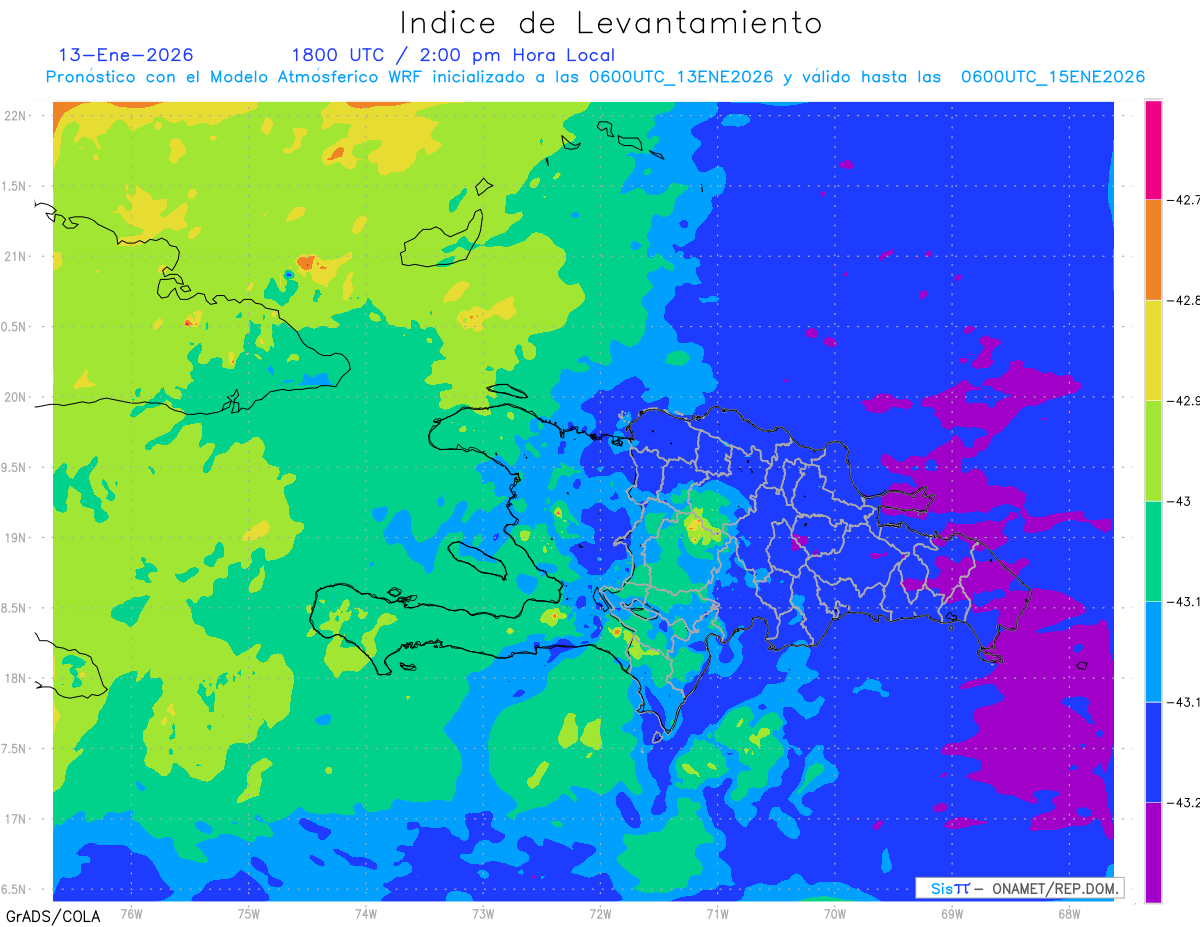Click the '18N' latitude label
Viewport: 1200px width, 927px height.
pyautogui.click(x=16, y=679)
